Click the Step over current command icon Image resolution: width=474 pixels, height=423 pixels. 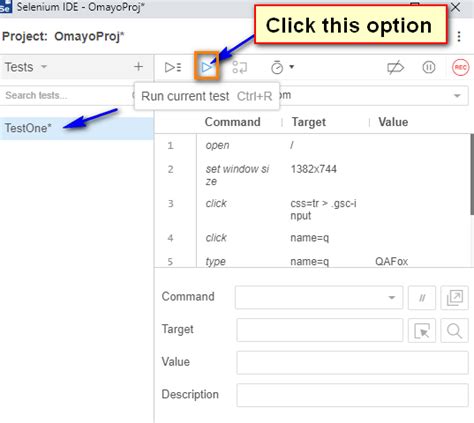240,67
